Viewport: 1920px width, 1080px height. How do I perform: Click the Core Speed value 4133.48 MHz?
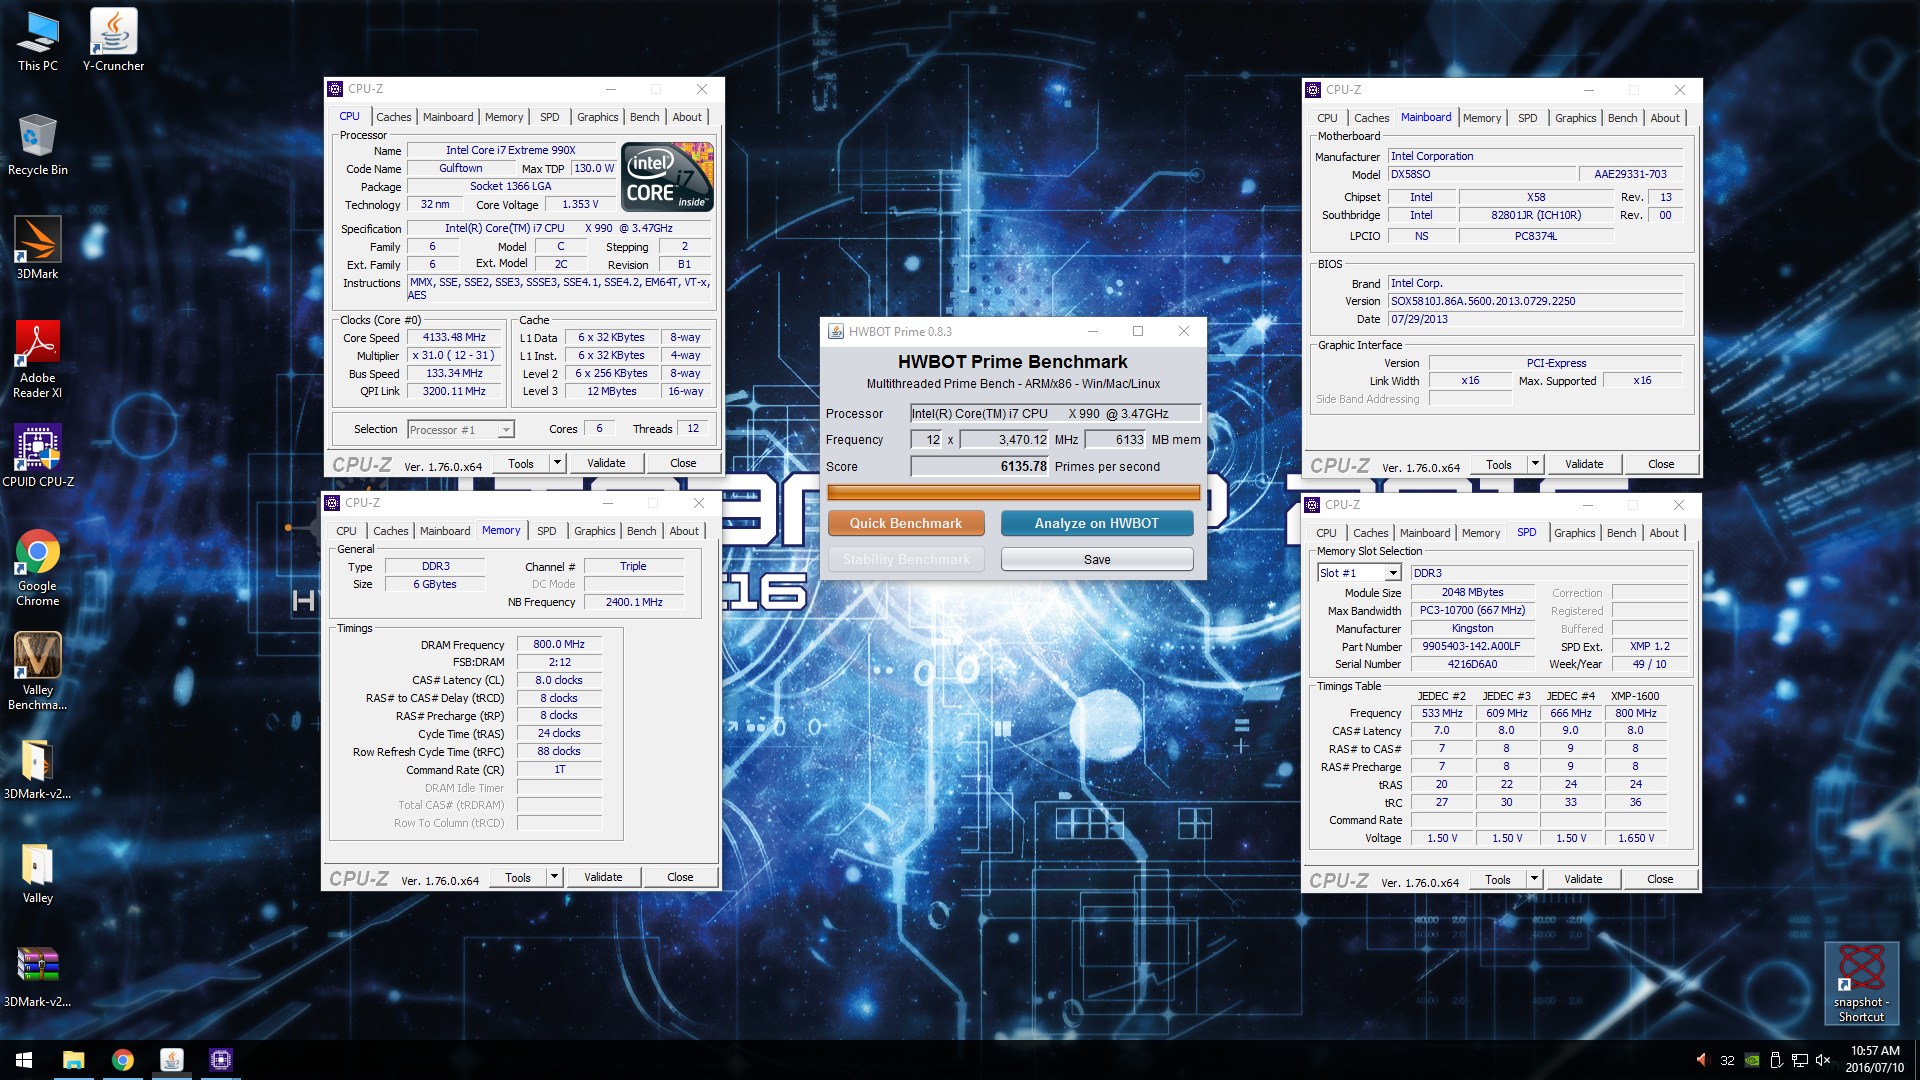(454, 338)
